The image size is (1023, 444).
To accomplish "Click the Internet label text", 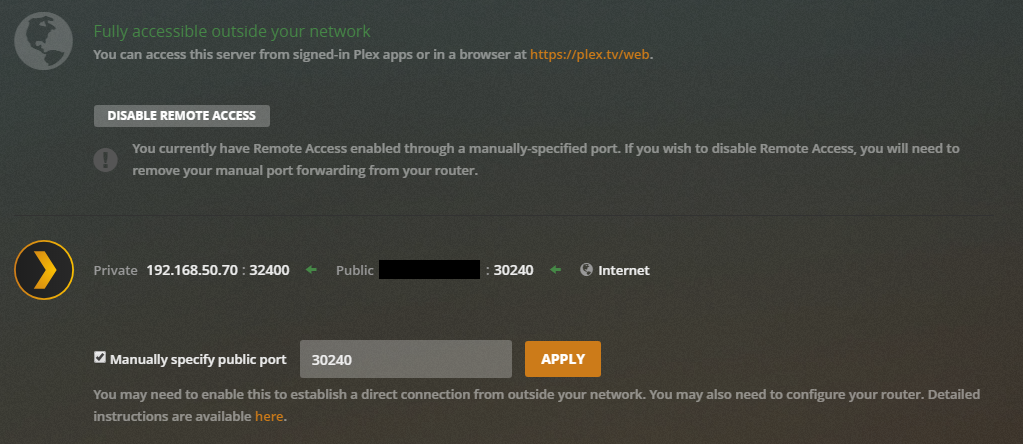I will point(623,270).
